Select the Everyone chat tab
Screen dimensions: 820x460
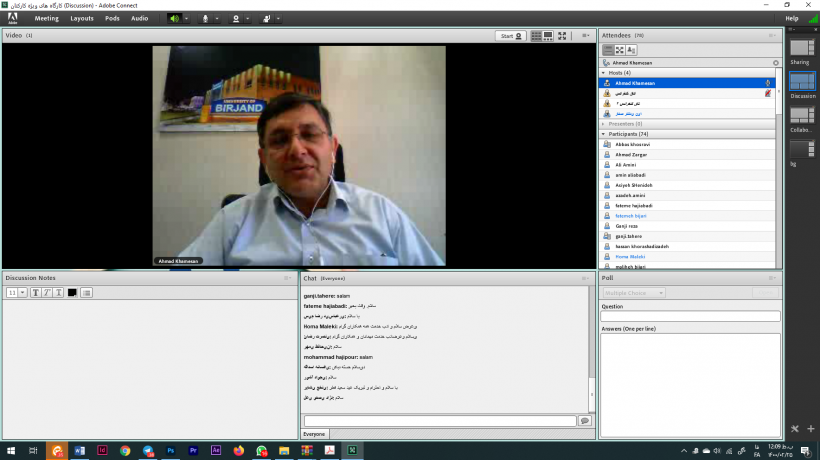click(314, 434)
